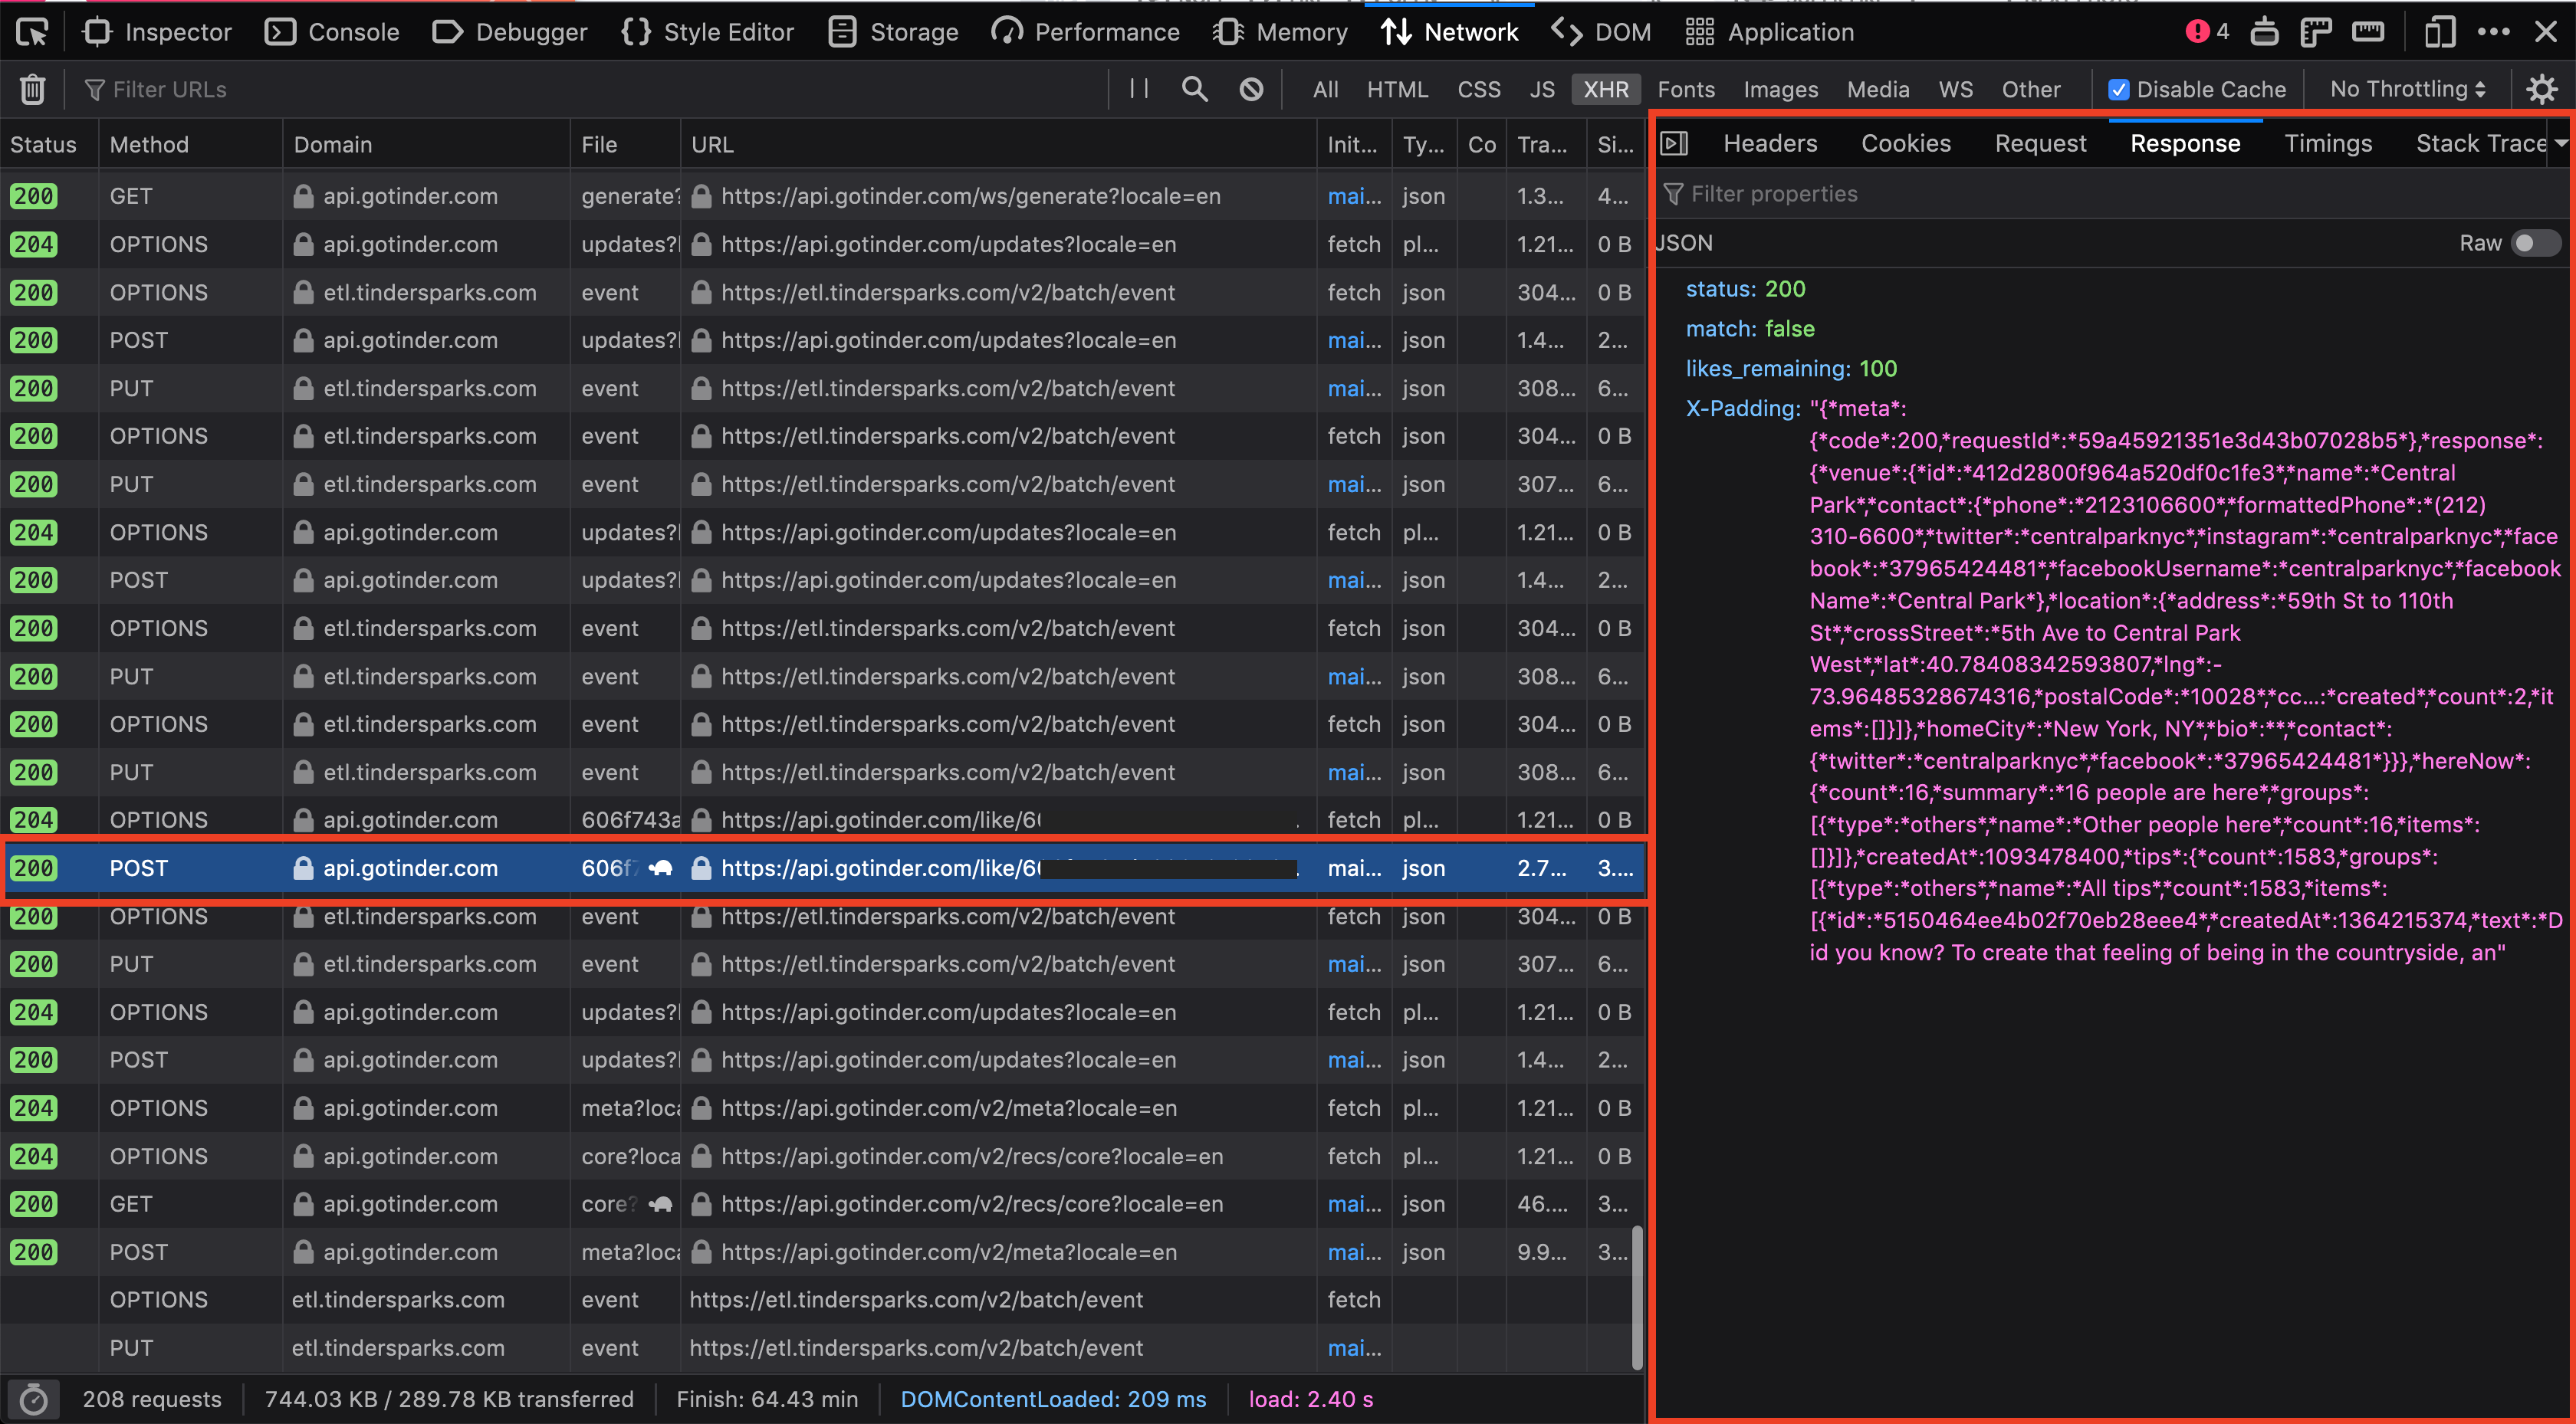Click the element picker icon
The height and width of the screenshot is (1424, 2576).
point(32,32)
